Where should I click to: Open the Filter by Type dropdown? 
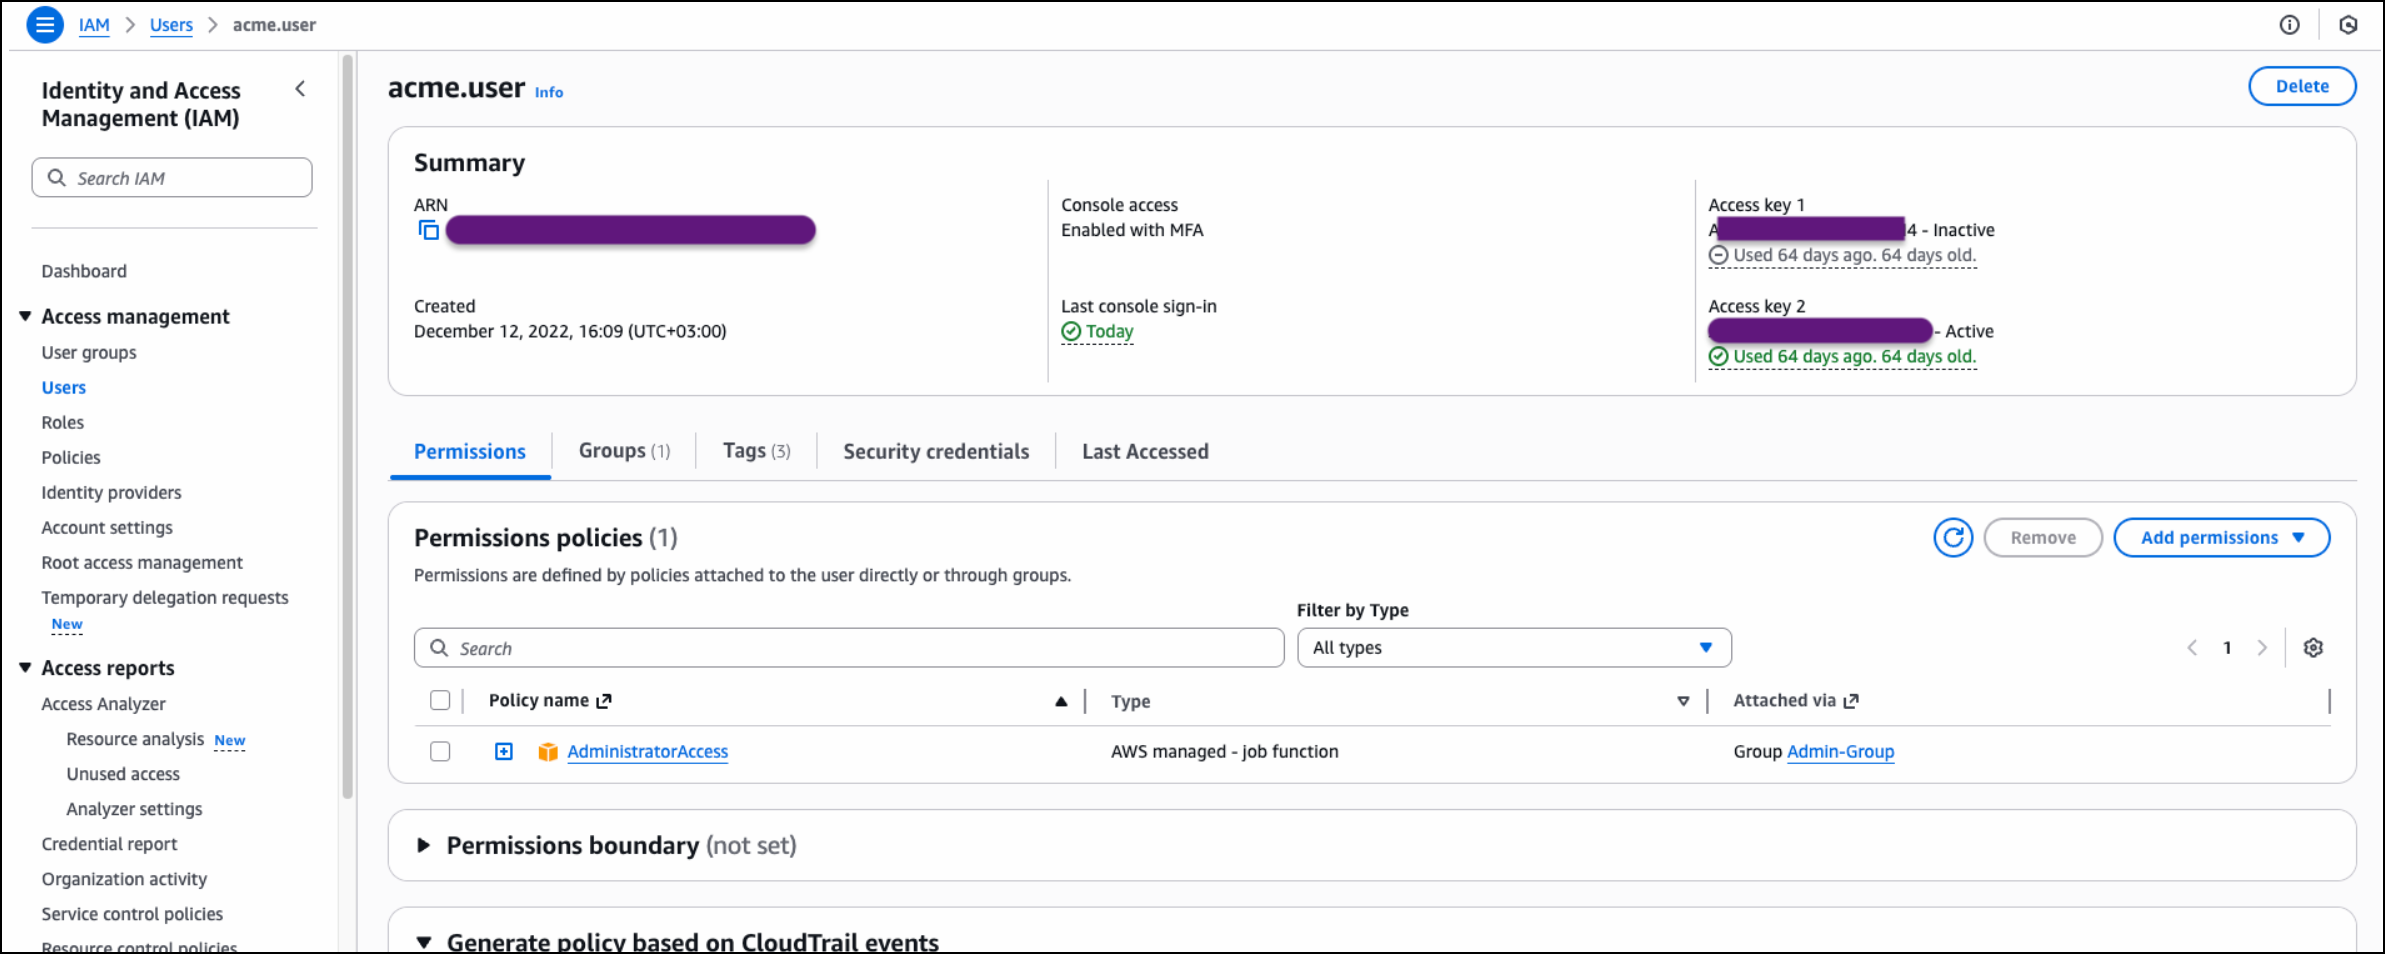(x=1513, y=648)
